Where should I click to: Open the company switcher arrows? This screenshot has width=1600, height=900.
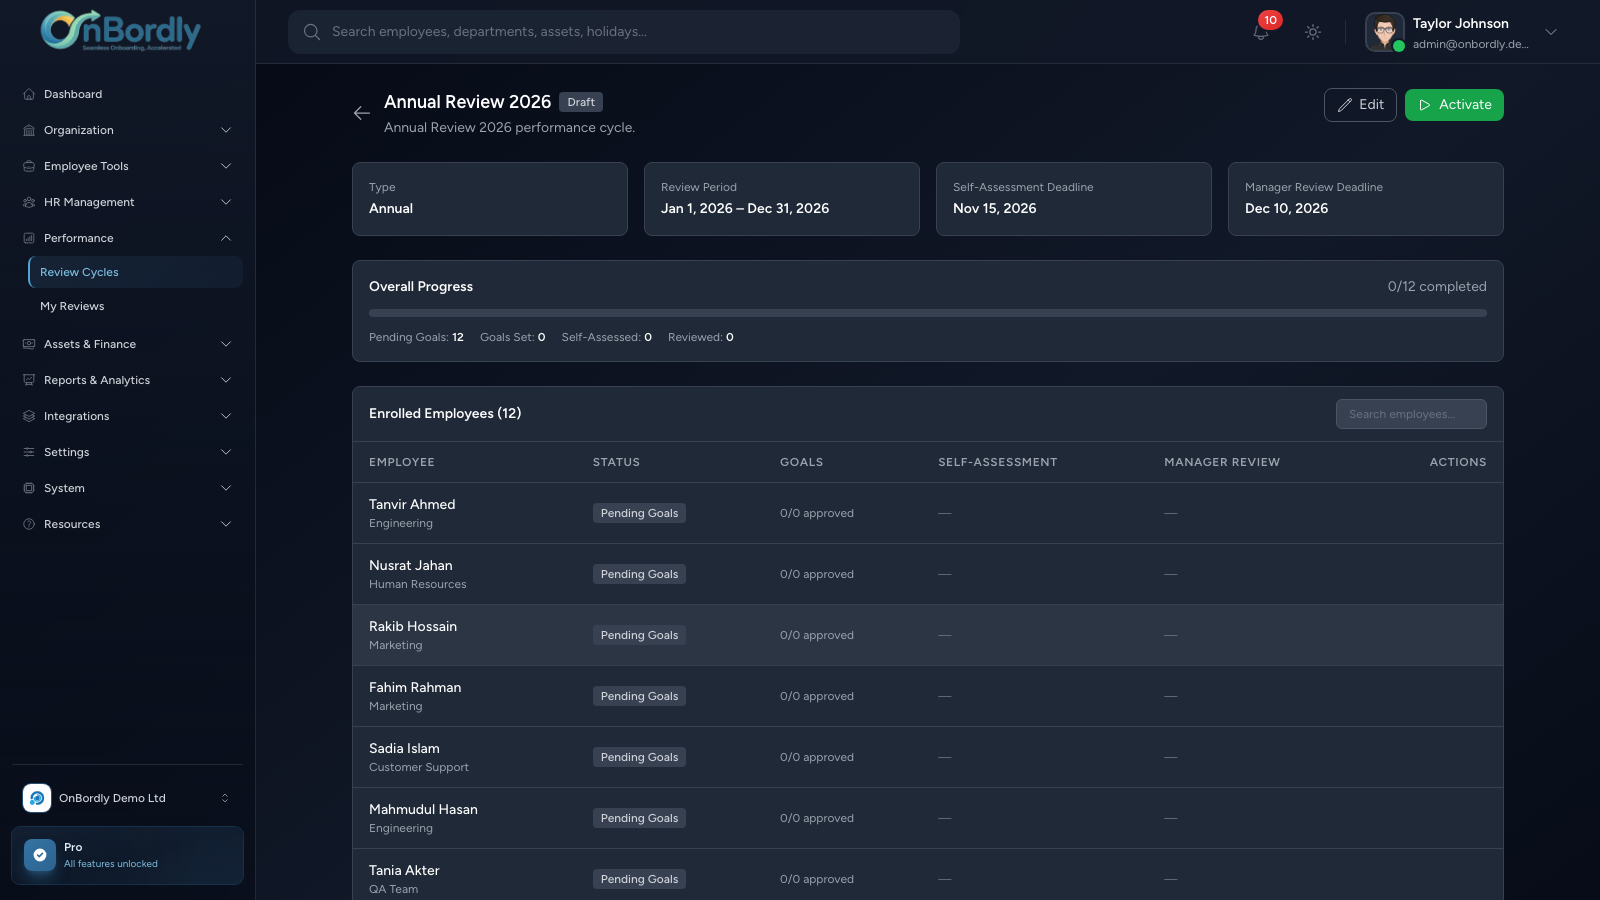[x=225, y=798]
